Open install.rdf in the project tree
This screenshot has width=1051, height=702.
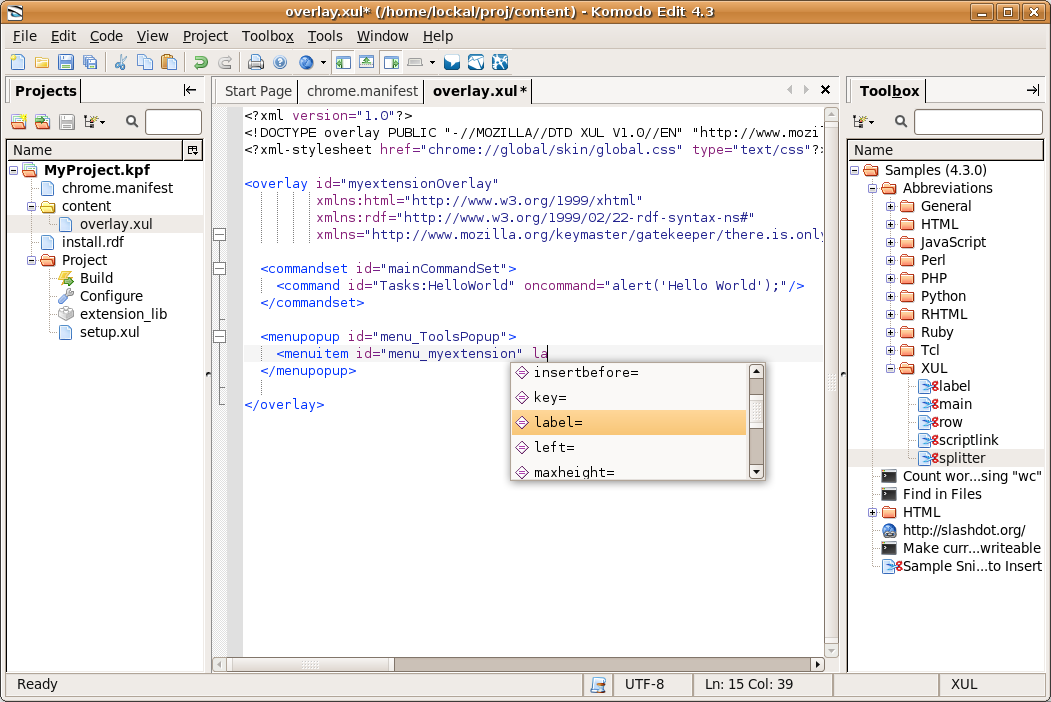pyautogui.click(x=93, y=242)
